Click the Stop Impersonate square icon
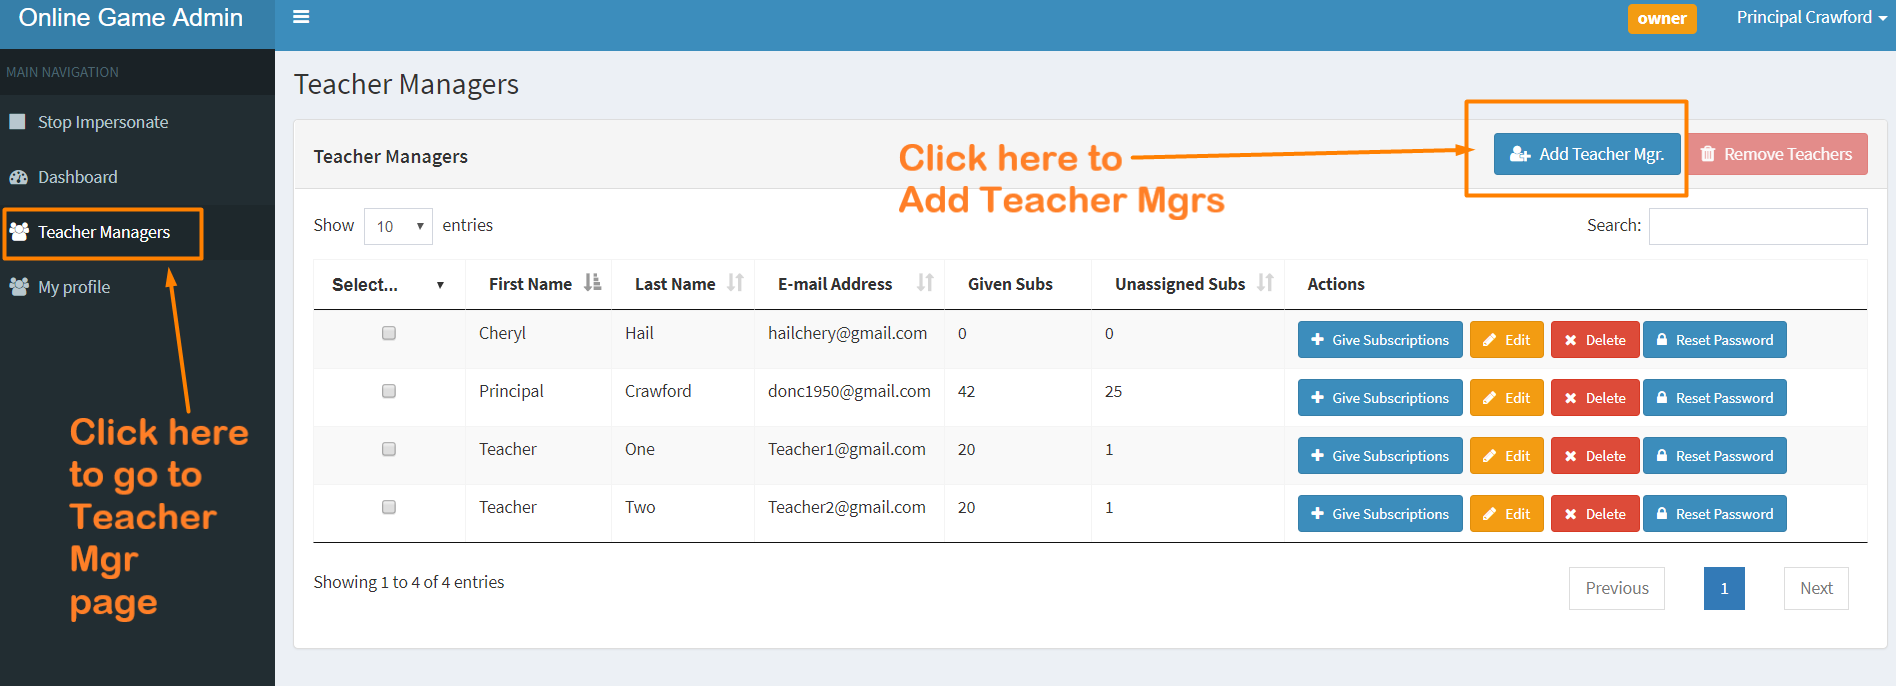 [x=17, y=122]
